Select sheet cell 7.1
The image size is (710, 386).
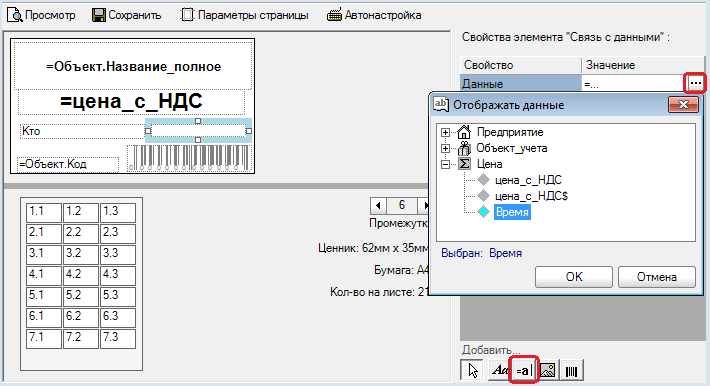tap(43, 338)
